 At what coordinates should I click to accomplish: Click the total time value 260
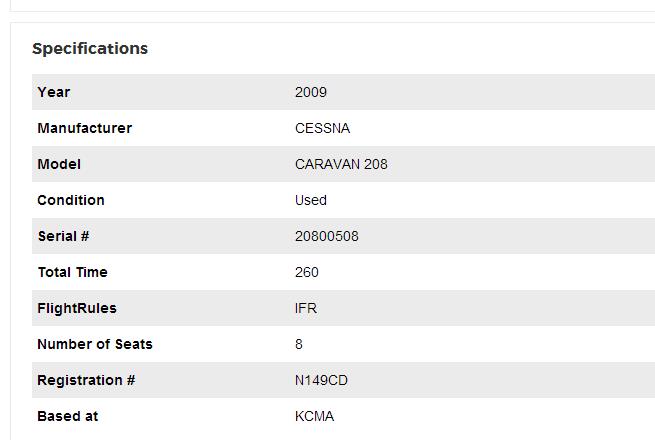click(x=307, y=272)
